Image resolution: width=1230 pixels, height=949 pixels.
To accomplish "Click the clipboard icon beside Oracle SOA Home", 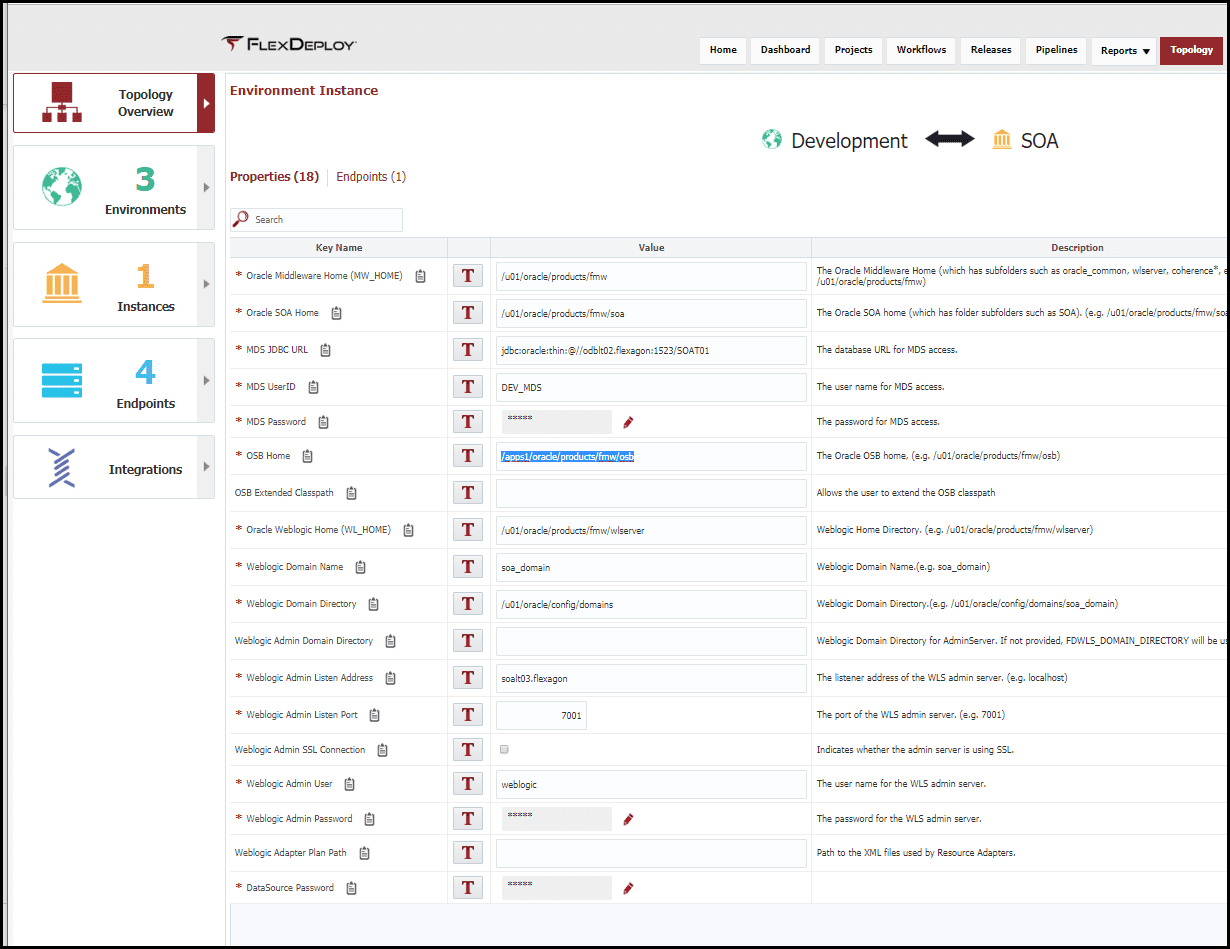I will (x=336, y=313).
